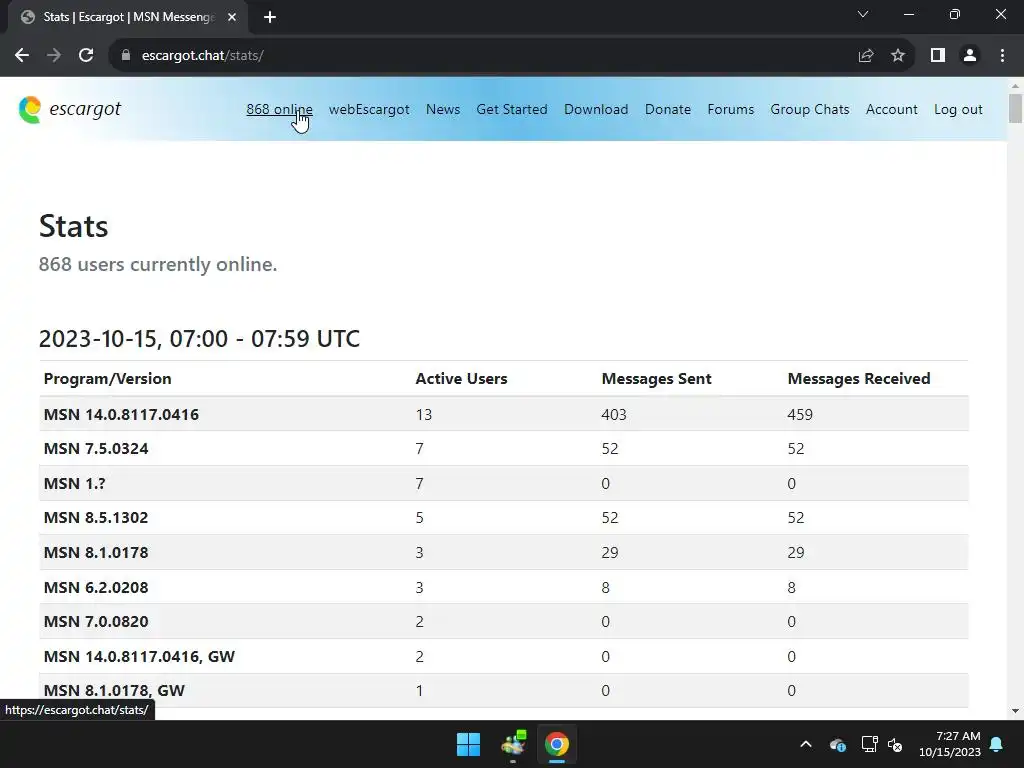Screen dimensions: 1024x768
Task: Click the 'MSN 7.0.0820' row label
Action: 96,621
